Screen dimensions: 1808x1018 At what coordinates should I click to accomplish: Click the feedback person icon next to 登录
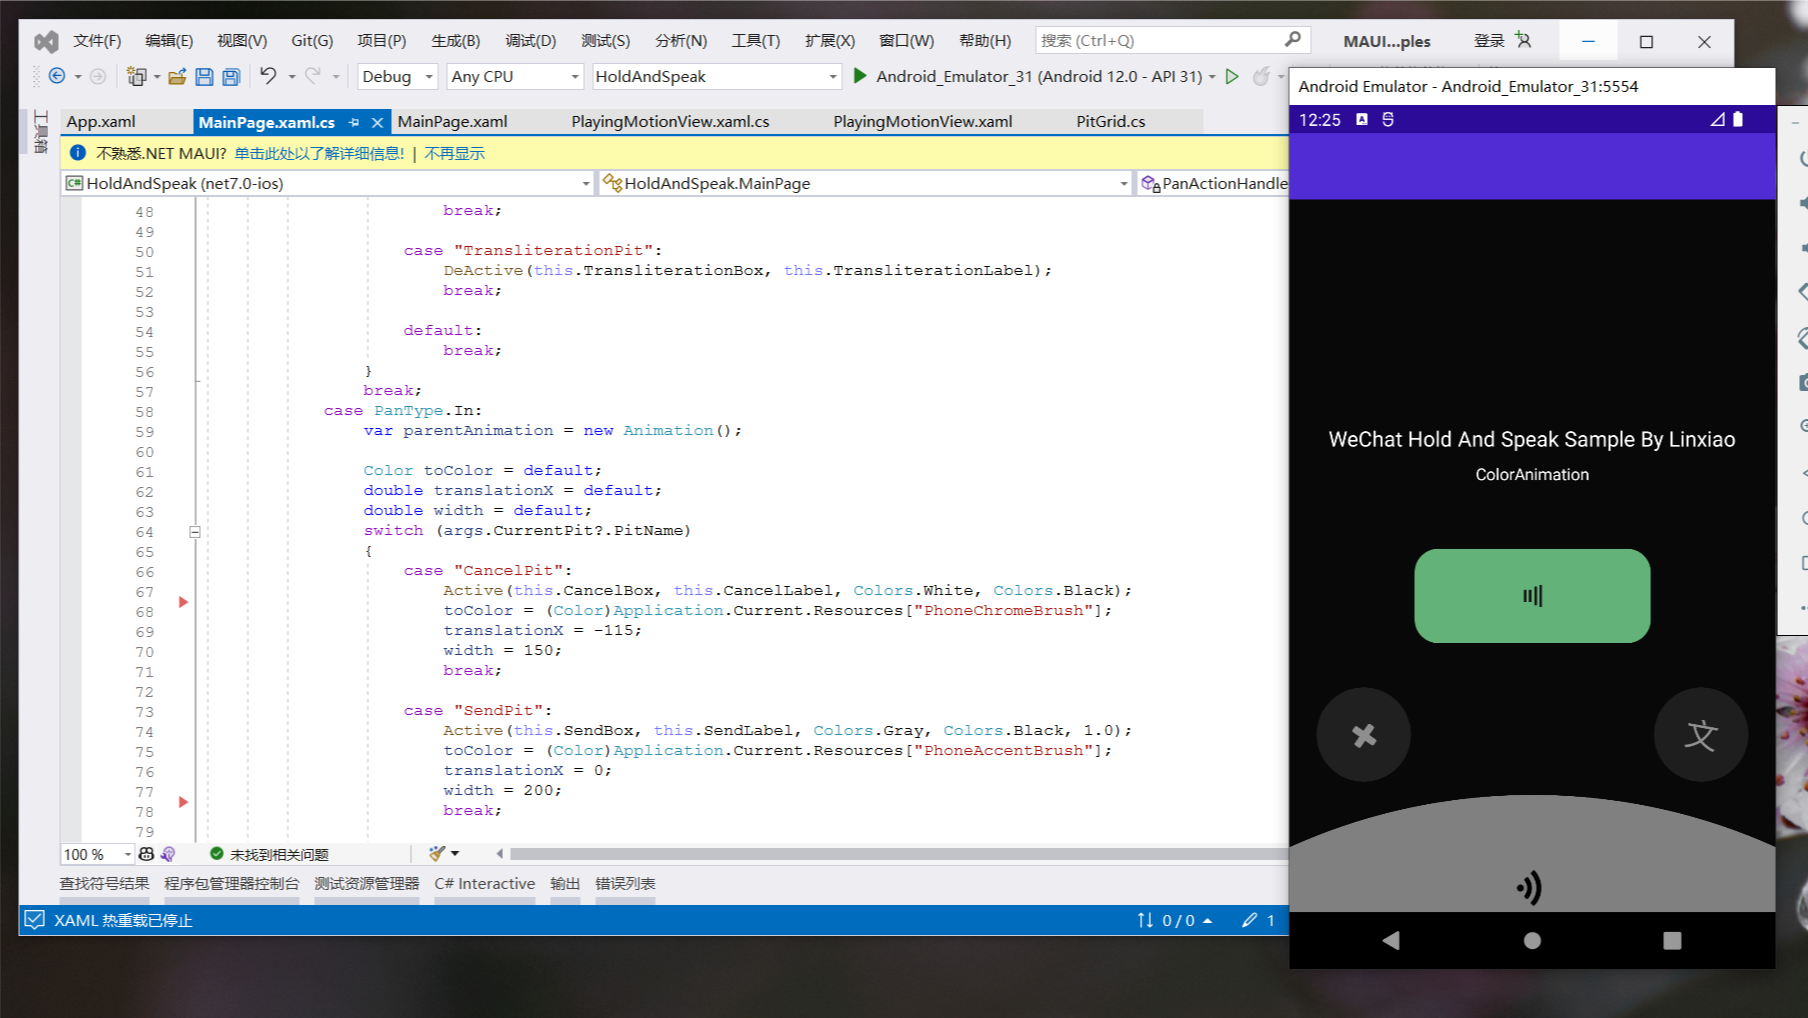1523,40
